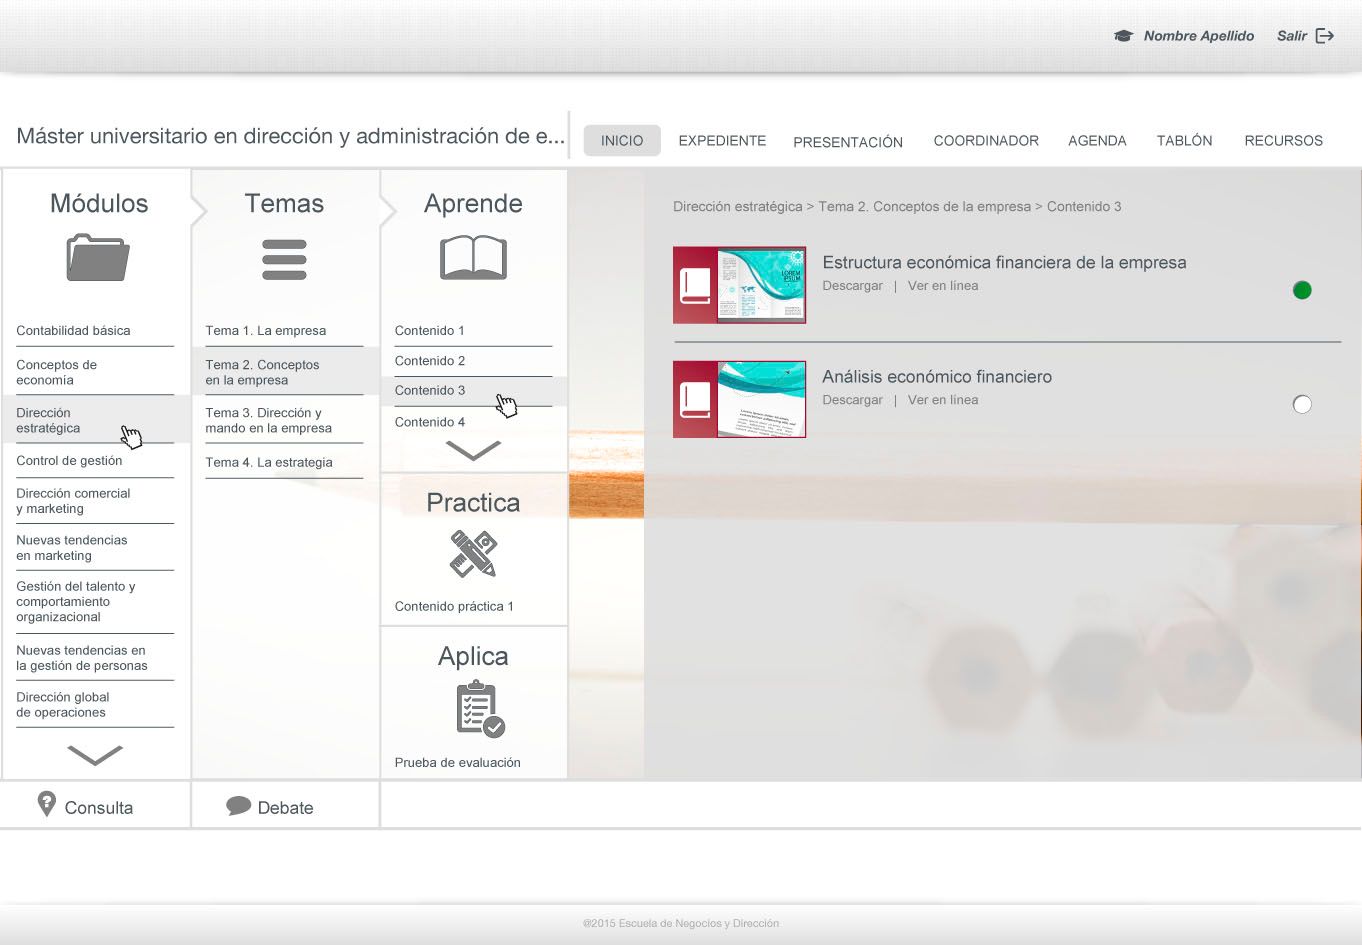
Task: Select the AGENDA tab
Action: coord(1097,141)
